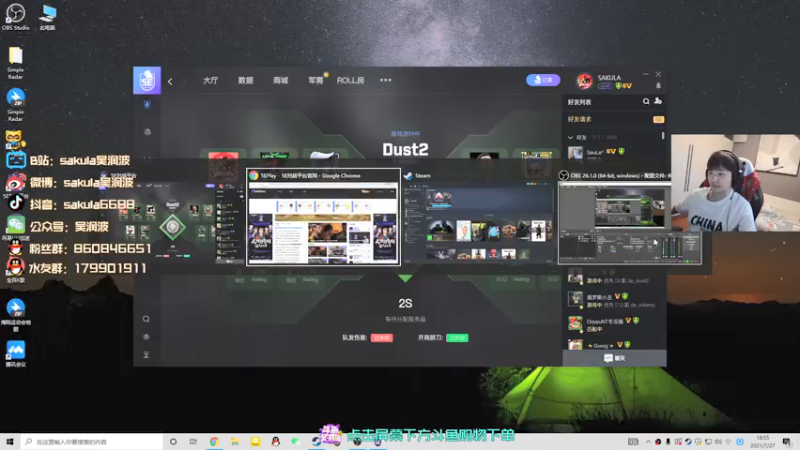Switch to the Steam window thumbnail
The image size is (800, 450).
(478, 217)
